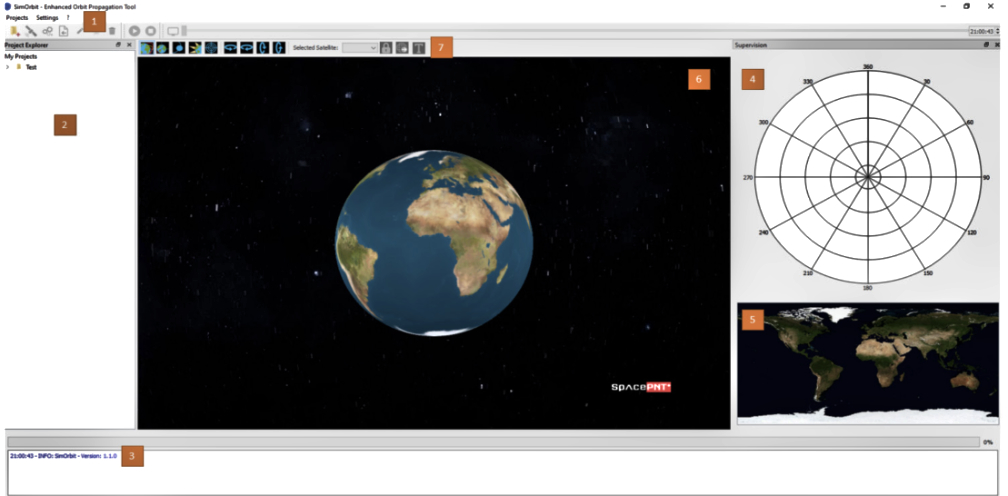Screen dimensions: 1008x496
Task: Start simulation with the play button
Action: pos(135,31)
